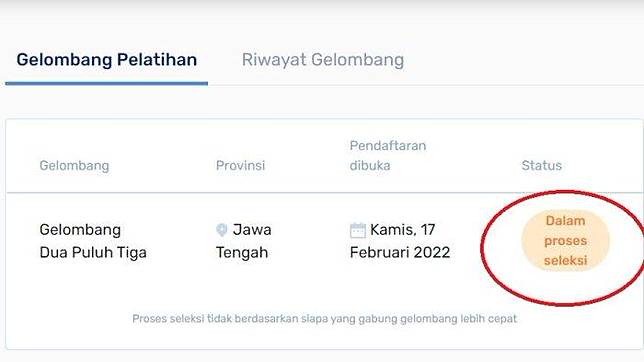Click the Proses seleksi tidak berdasarkan note
This screenshot has height=362, width=644.
(x=324, y=319)
